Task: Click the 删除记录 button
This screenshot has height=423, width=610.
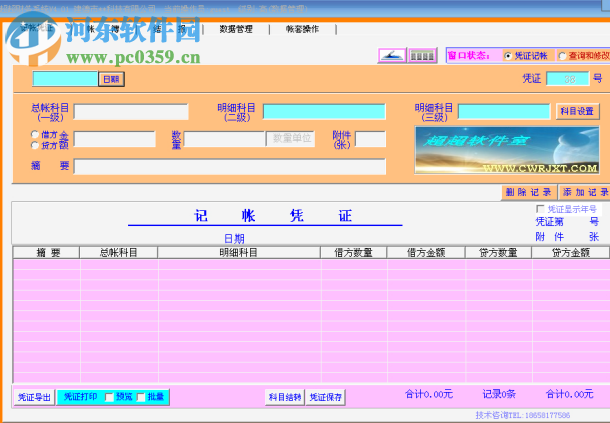Action: tap(528, 192)
